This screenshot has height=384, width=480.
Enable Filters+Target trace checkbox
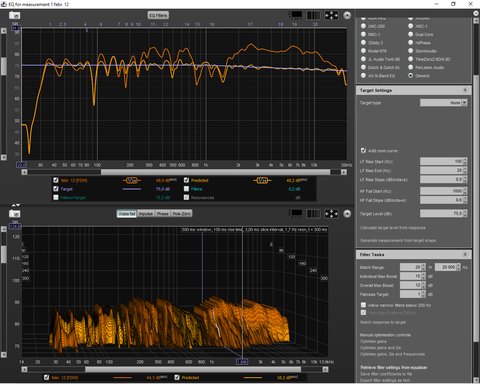pos(56,197)
